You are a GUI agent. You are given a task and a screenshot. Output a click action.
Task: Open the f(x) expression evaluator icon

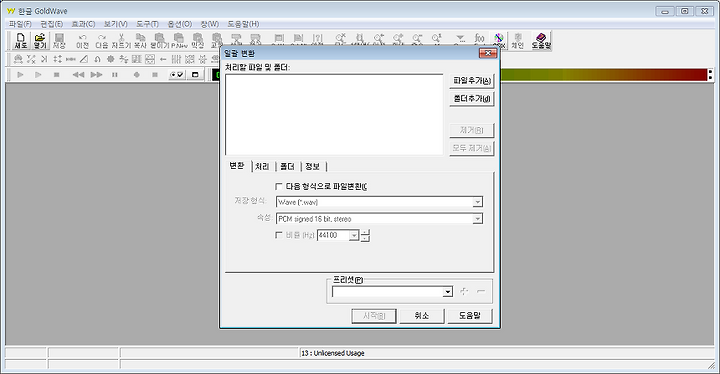(479, 39)
